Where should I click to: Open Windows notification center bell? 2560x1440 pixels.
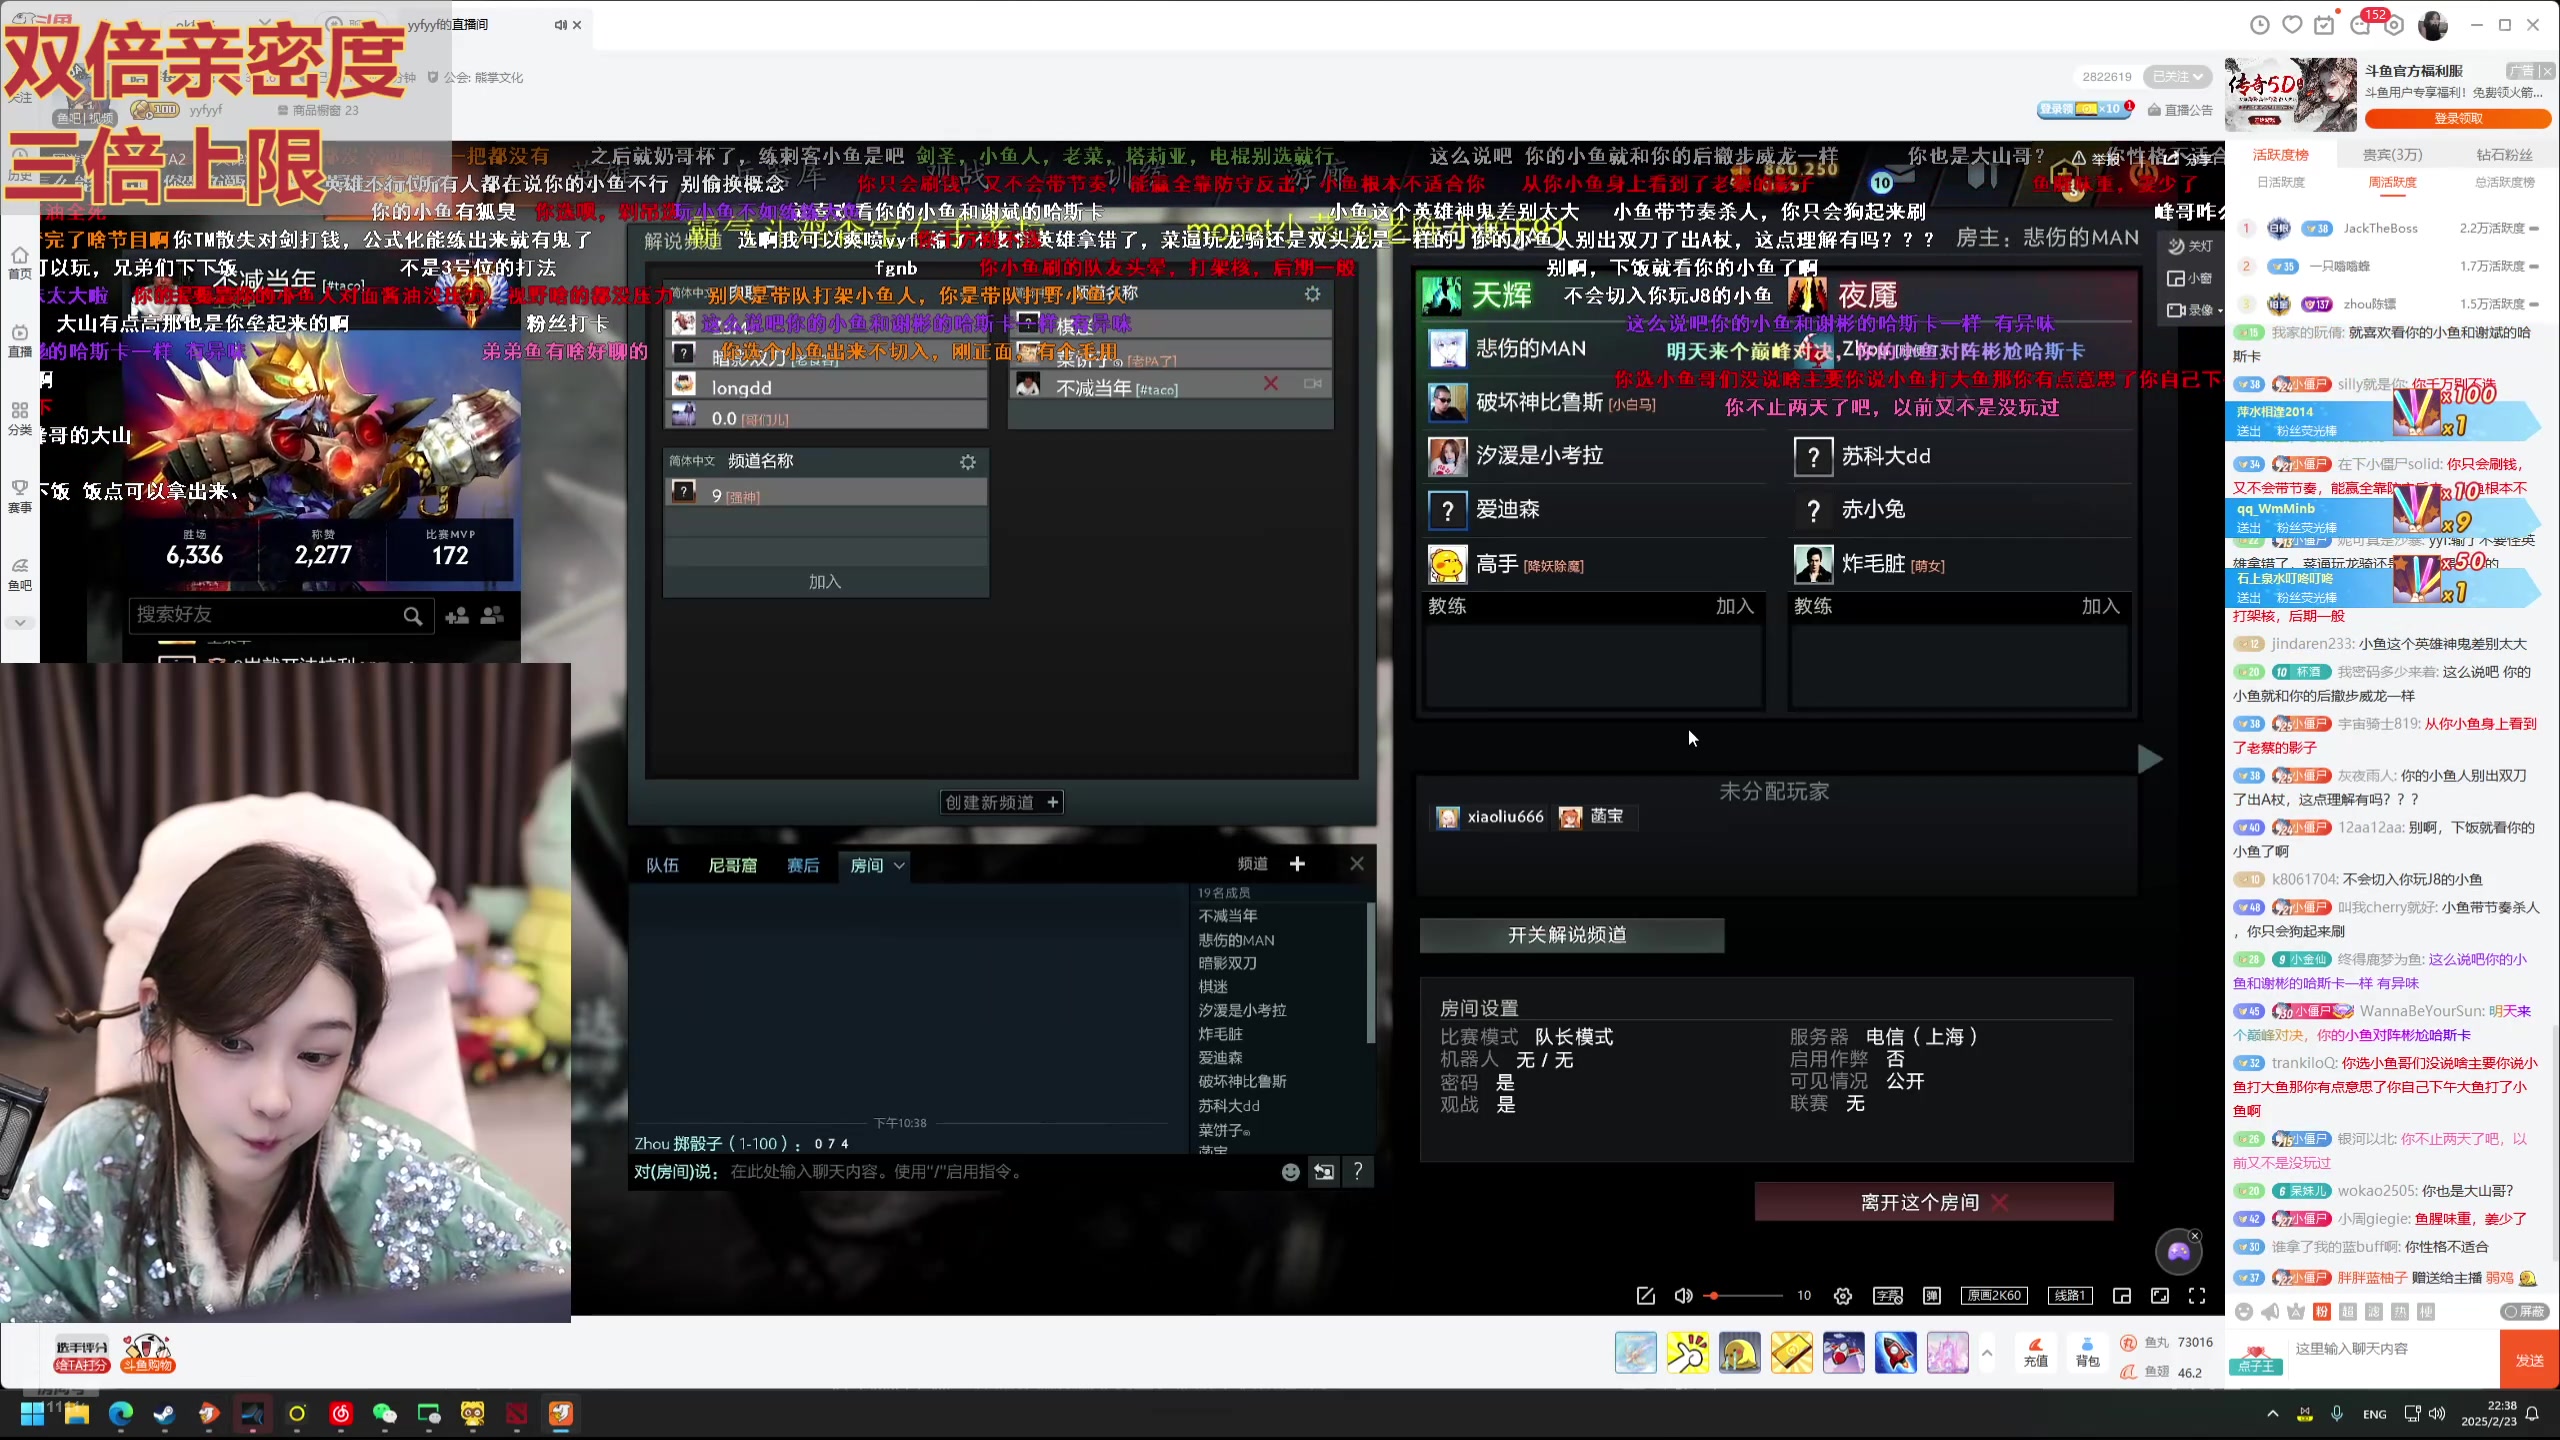pyautogui.click(x=2532, y=1414)
